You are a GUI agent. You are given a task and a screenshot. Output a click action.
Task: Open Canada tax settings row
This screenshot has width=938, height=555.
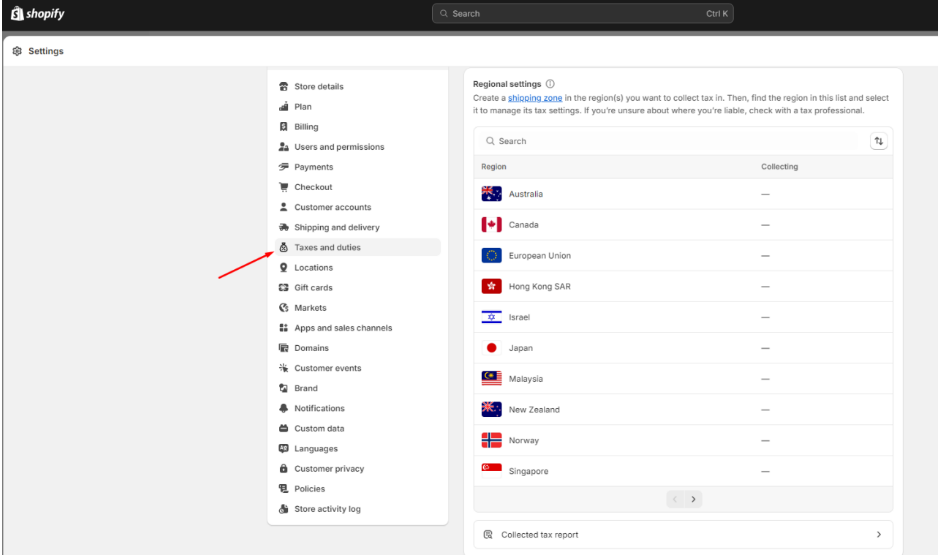point(683,225)
